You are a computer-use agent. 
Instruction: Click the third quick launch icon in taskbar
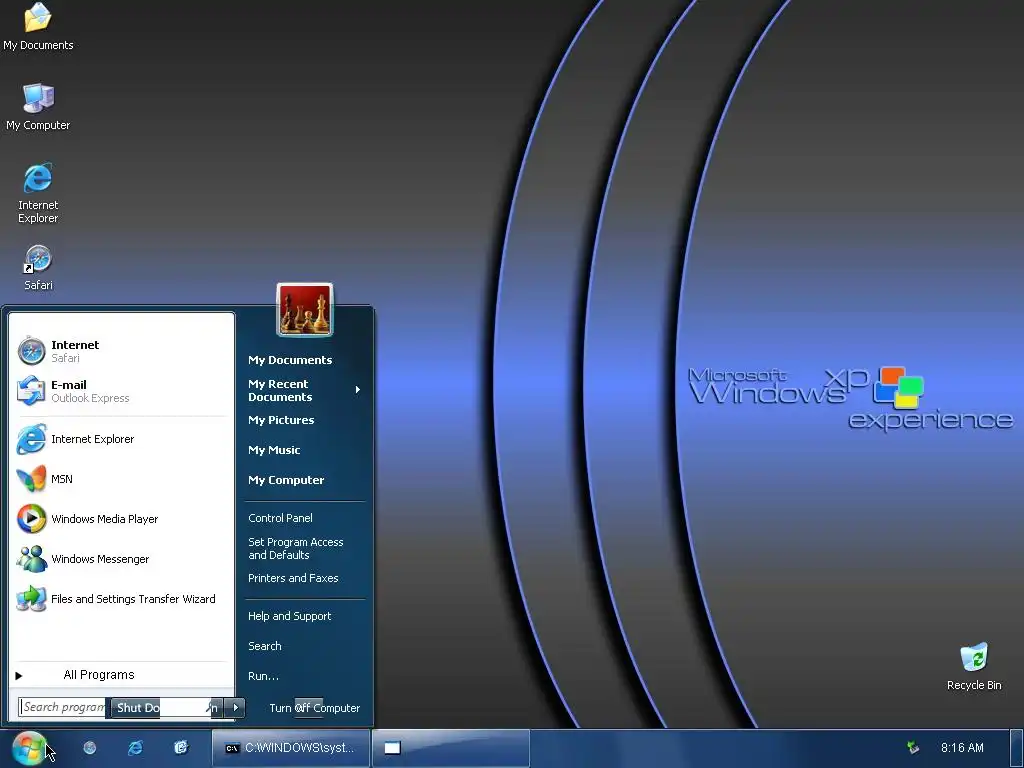click(181, 748)
